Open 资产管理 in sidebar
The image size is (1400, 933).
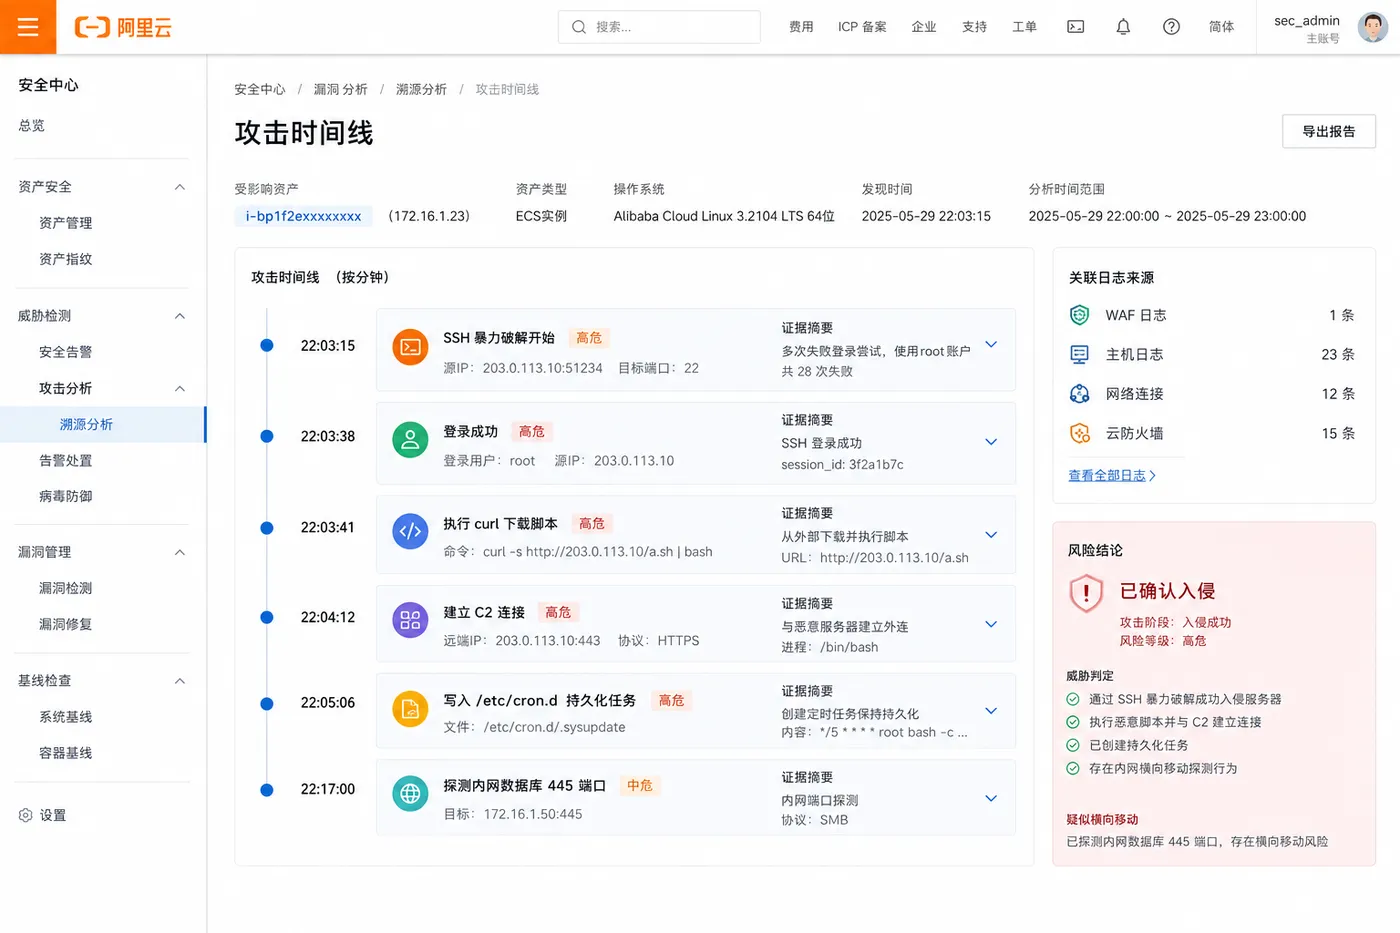[x=66, y=223]
